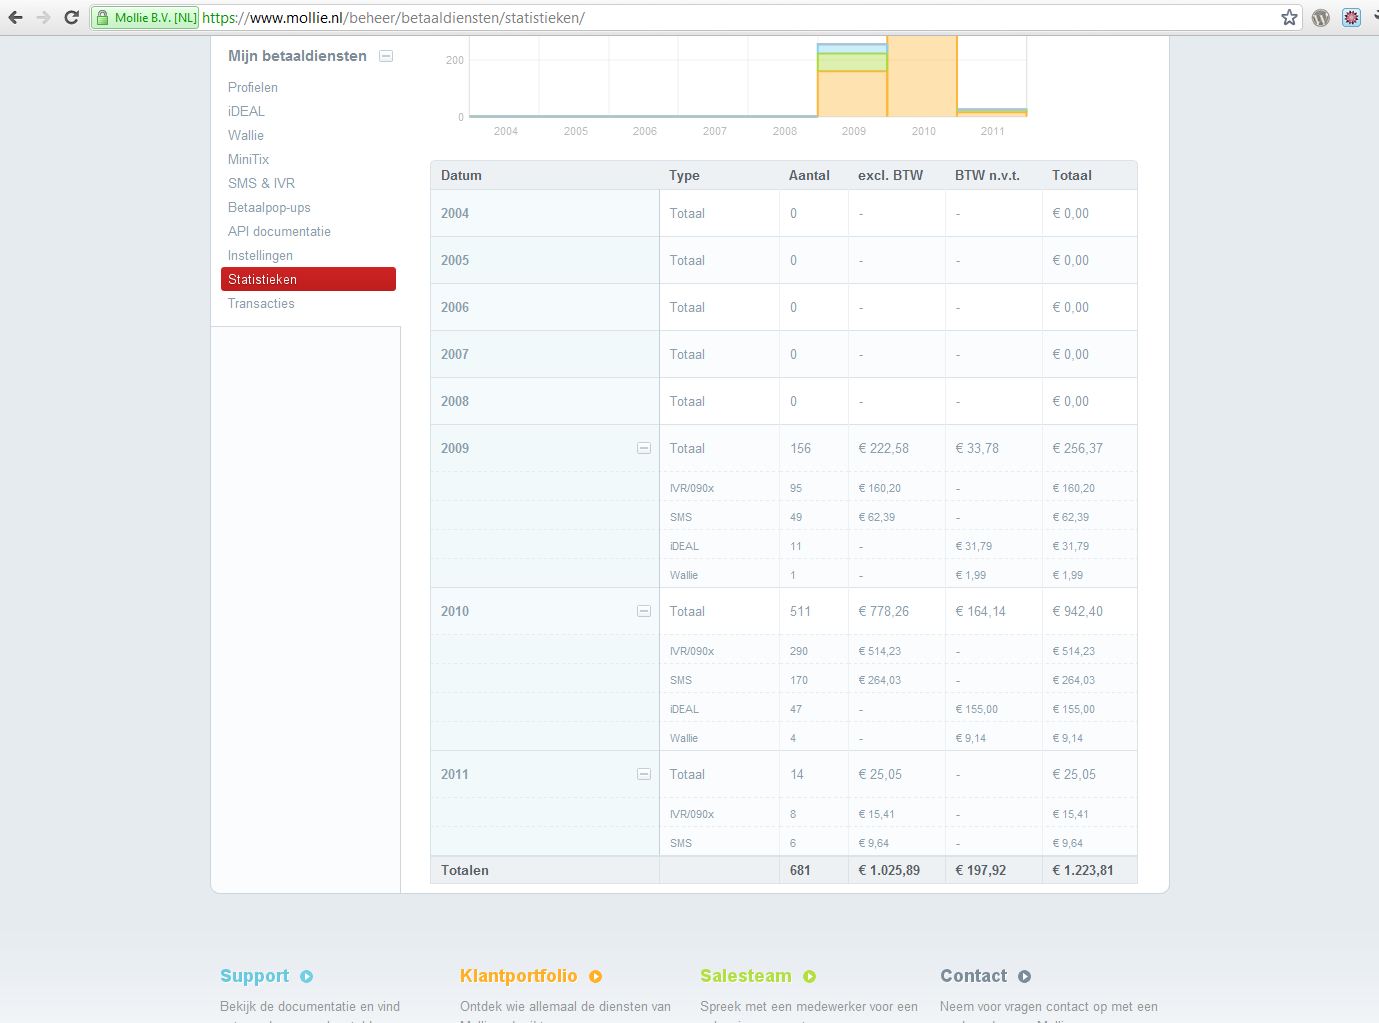The width and height of the screenshot is (1379, 1023).
Task: Click the 2009 total € 256,37
Action: [1077, 448]
